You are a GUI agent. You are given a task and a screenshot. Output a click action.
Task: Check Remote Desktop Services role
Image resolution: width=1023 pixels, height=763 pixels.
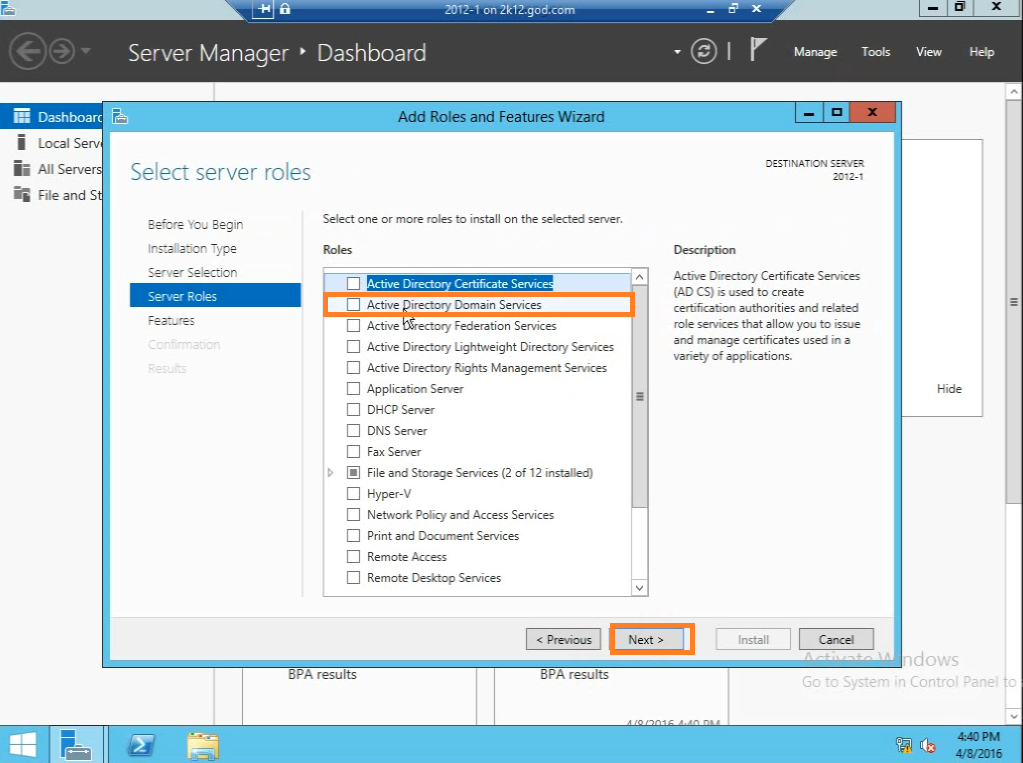tap(354, 578)
